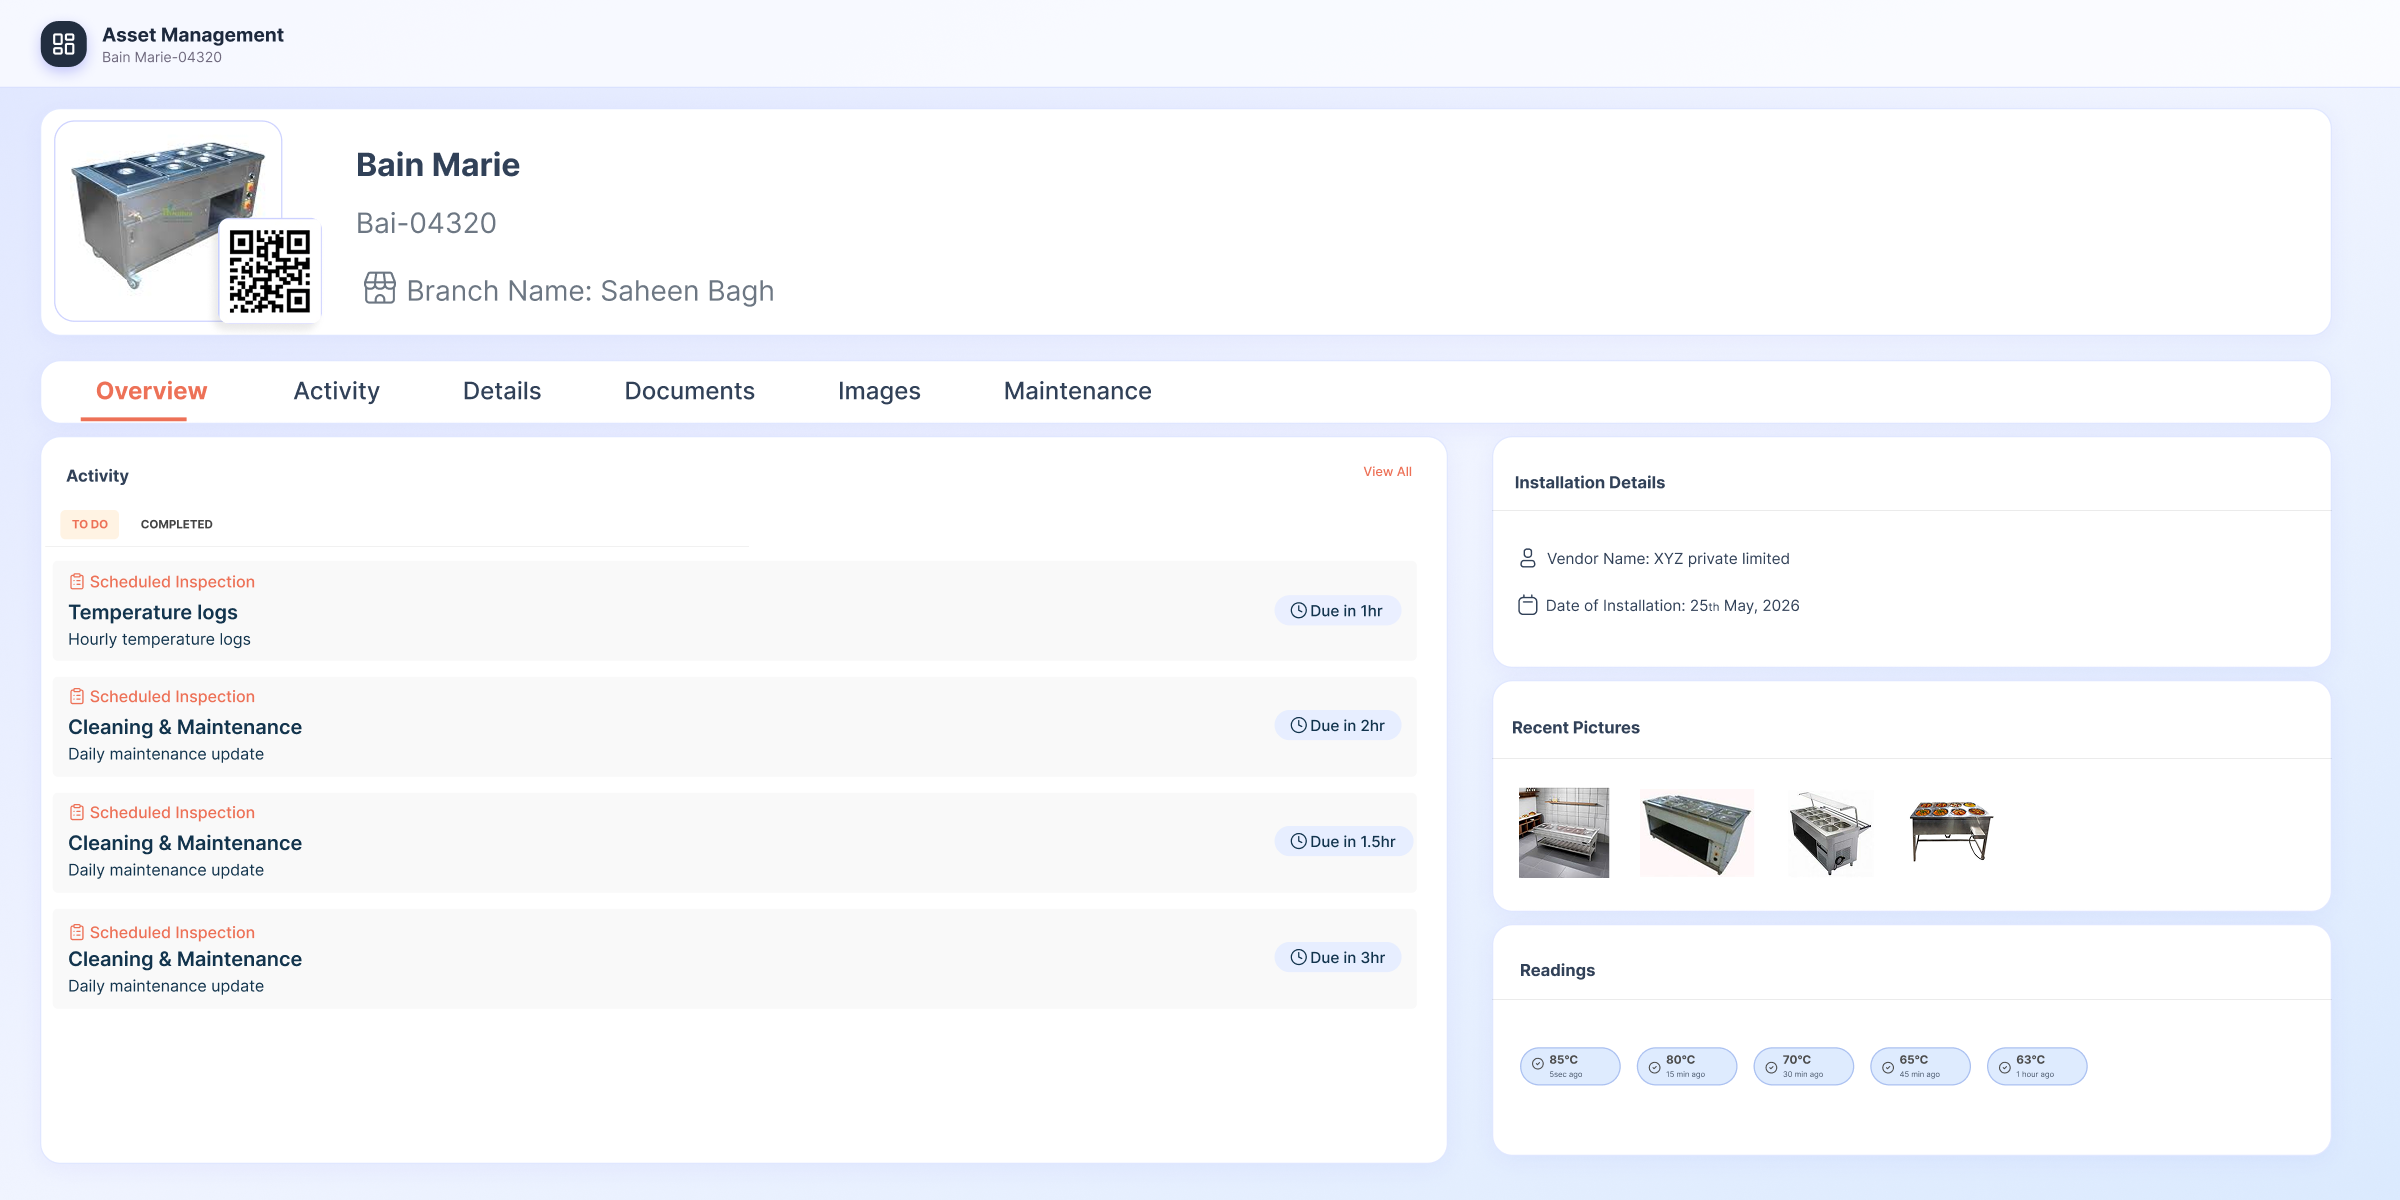Click the Hourly temperature logs description

coord(159,639)
